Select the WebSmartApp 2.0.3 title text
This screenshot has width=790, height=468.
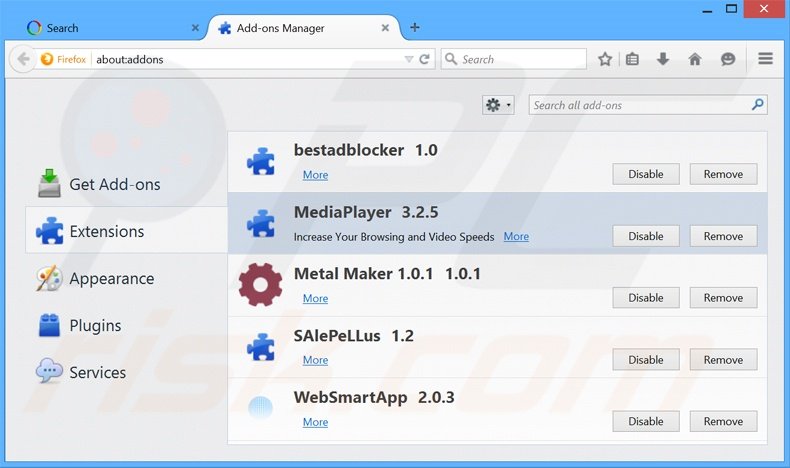tap(374, 397)
